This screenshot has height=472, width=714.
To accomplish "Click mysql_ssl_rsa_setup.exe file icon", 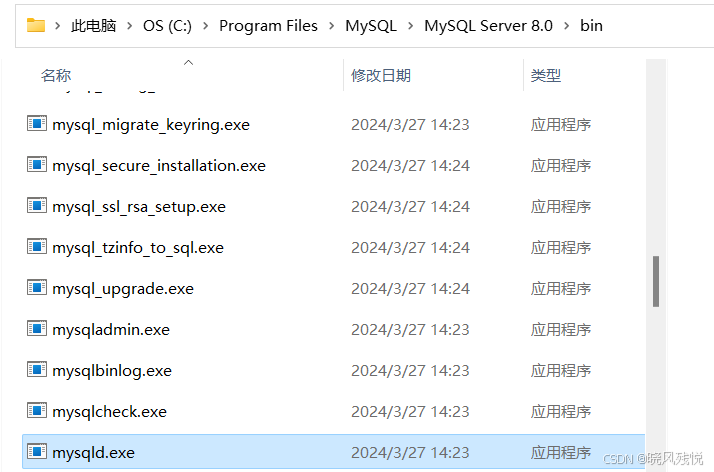I will point(37,205).
